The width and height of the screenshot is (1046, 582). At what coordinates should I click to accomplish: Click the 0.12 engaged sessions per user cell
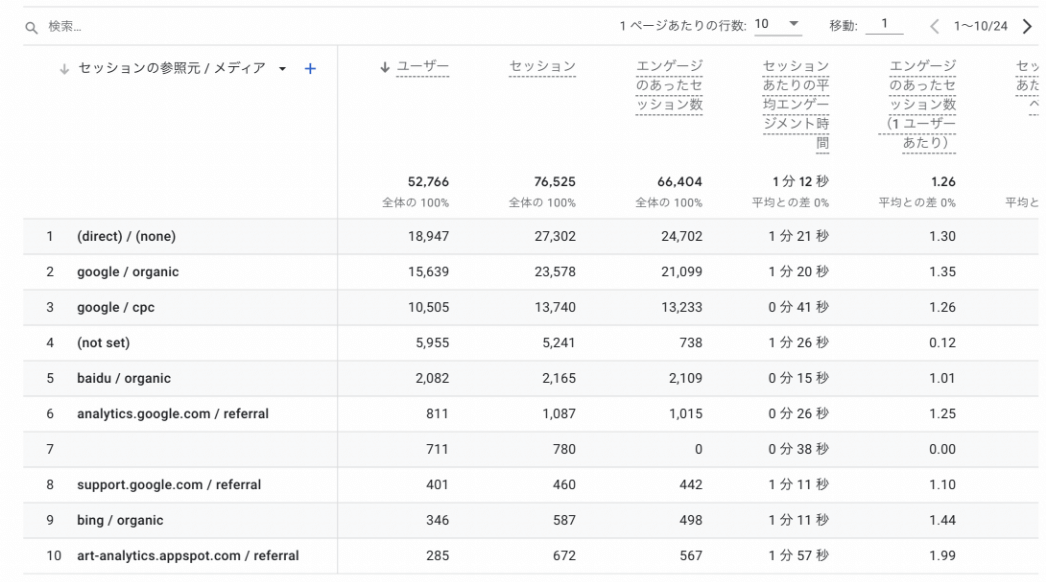pyautogui.click(x=943, y=342)
